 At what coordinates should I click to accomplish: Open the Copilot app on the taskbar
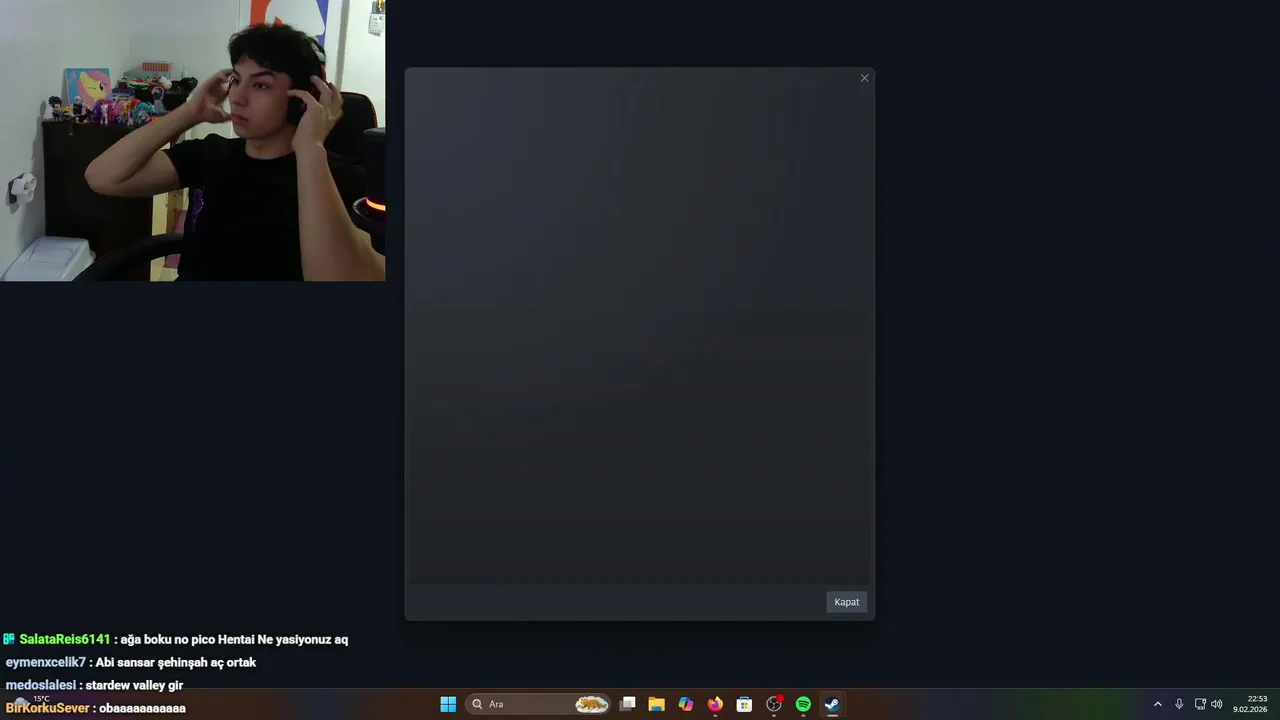(686, 704)
